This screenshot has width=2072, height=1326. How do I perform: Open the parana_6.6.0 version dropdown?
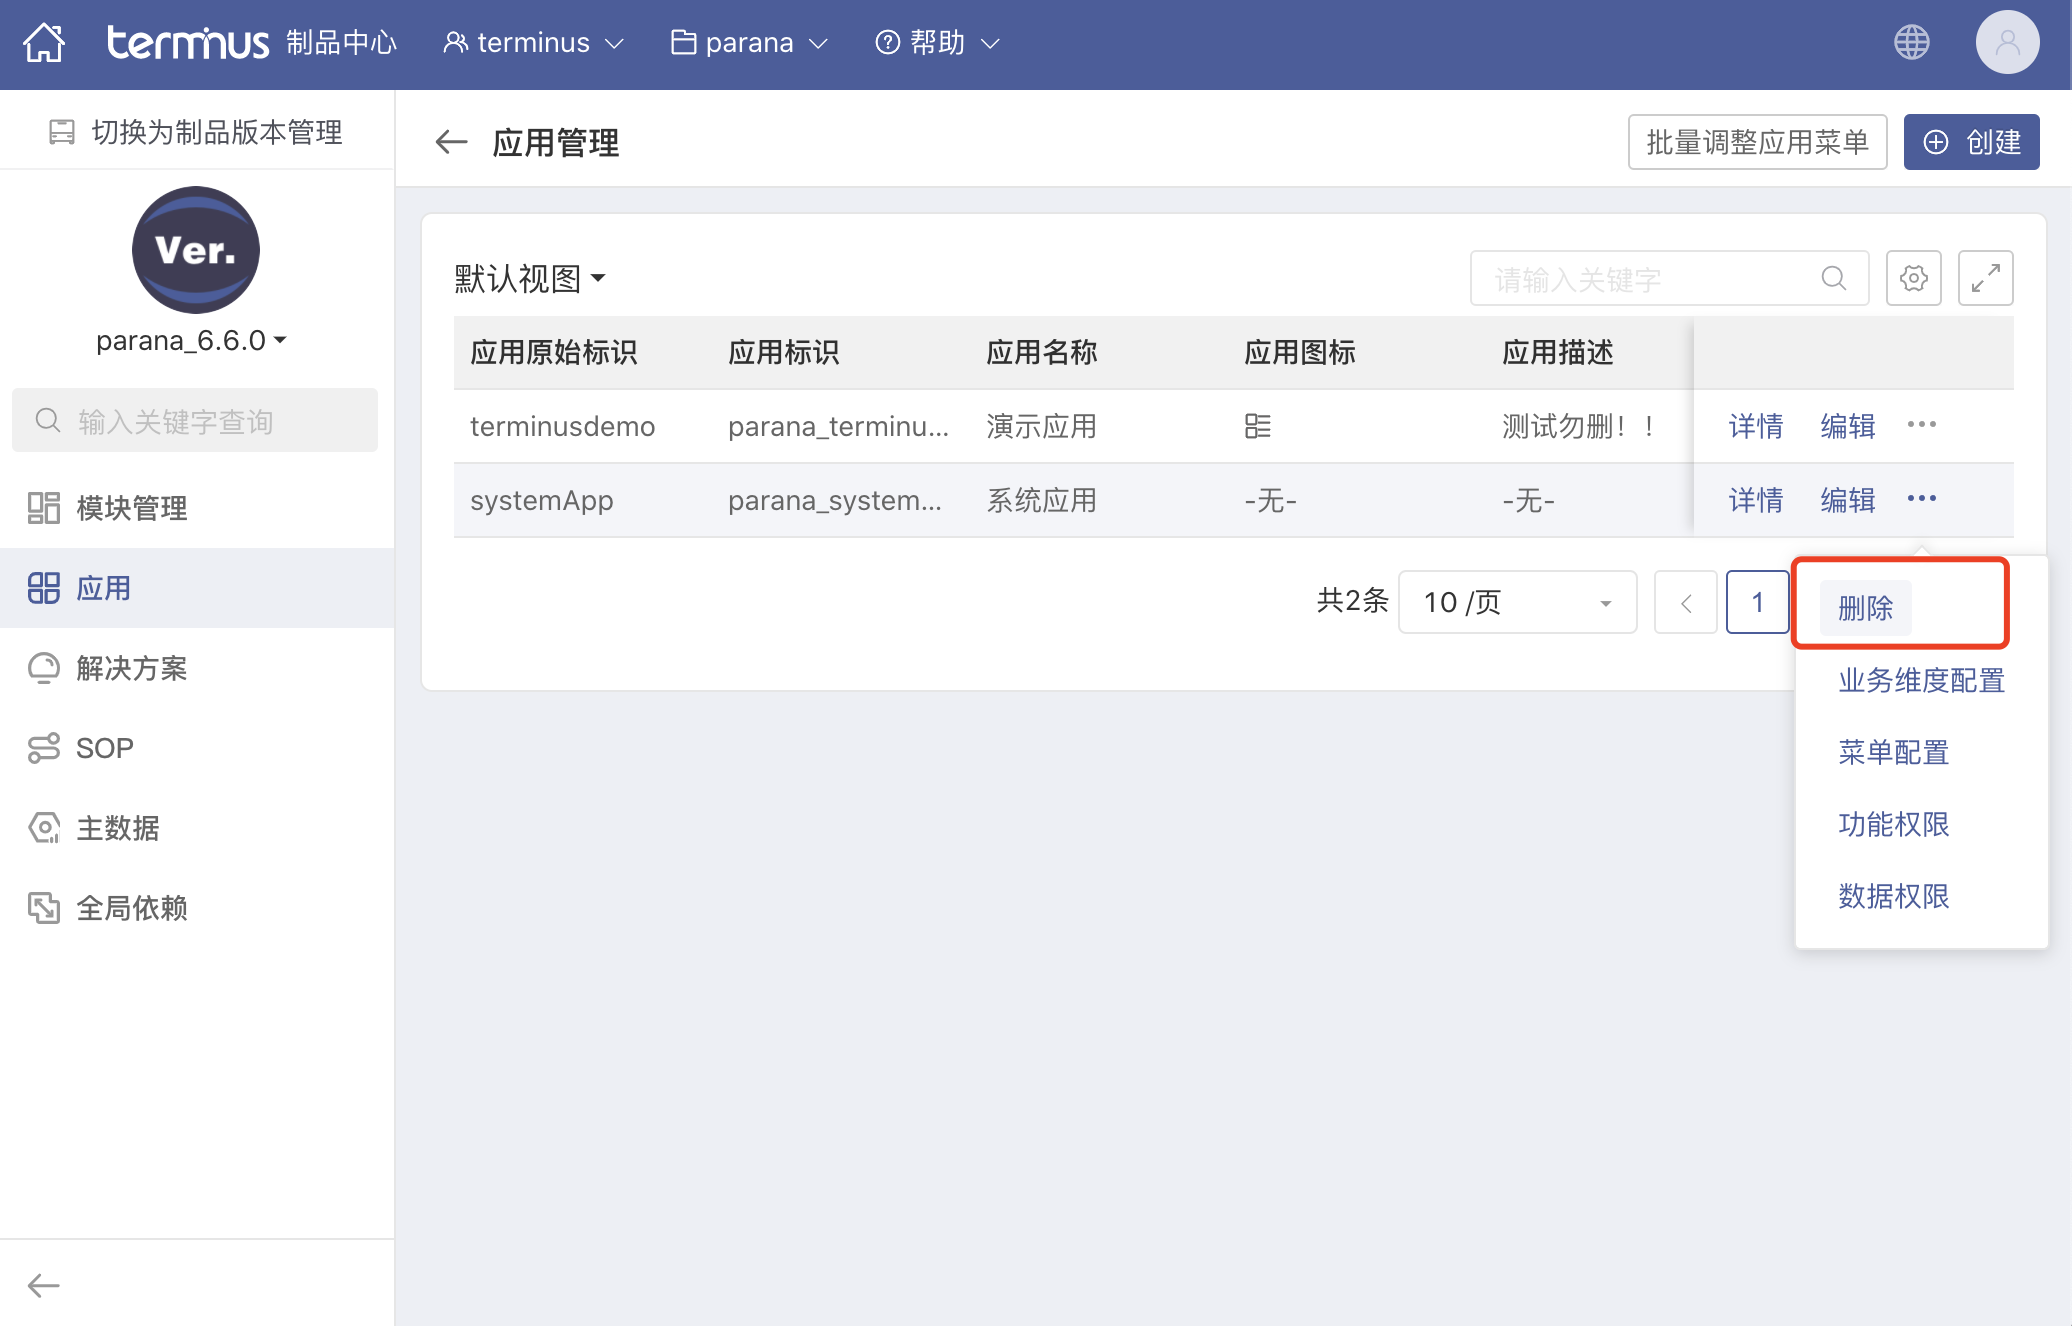pos(191,341)
